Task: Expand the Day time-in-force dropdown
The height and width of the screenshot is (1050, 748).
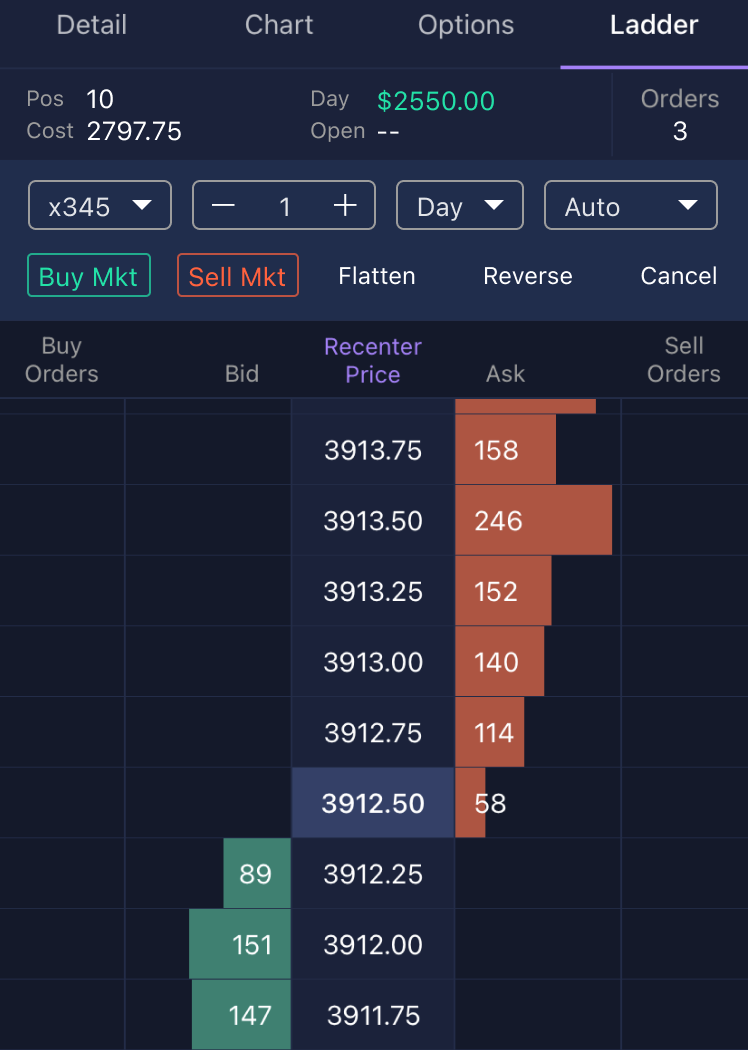Action: point(460,206)
